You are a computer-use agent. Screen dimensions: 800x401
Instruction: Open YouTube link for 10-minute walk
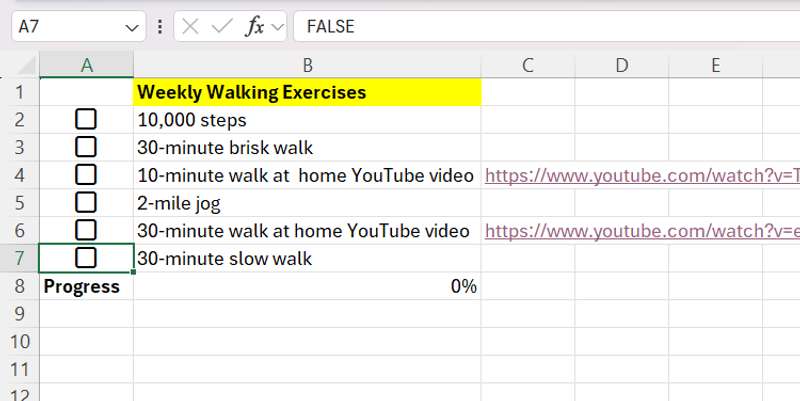tap(640, 176)
